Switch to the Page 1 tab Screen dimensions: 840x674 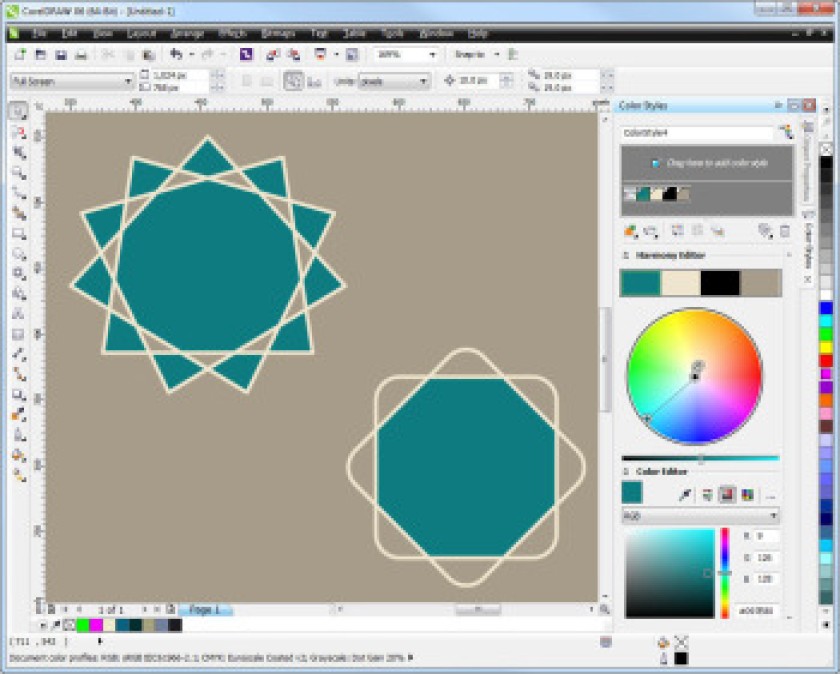(x=205, y=610)
